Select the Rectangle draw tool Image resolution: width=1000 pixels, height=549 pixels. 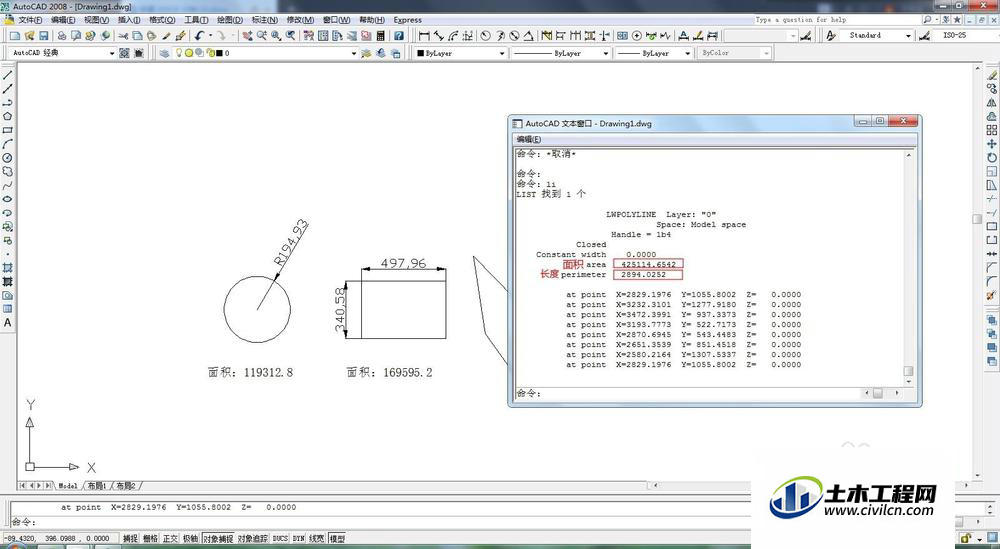pos(8,130)
